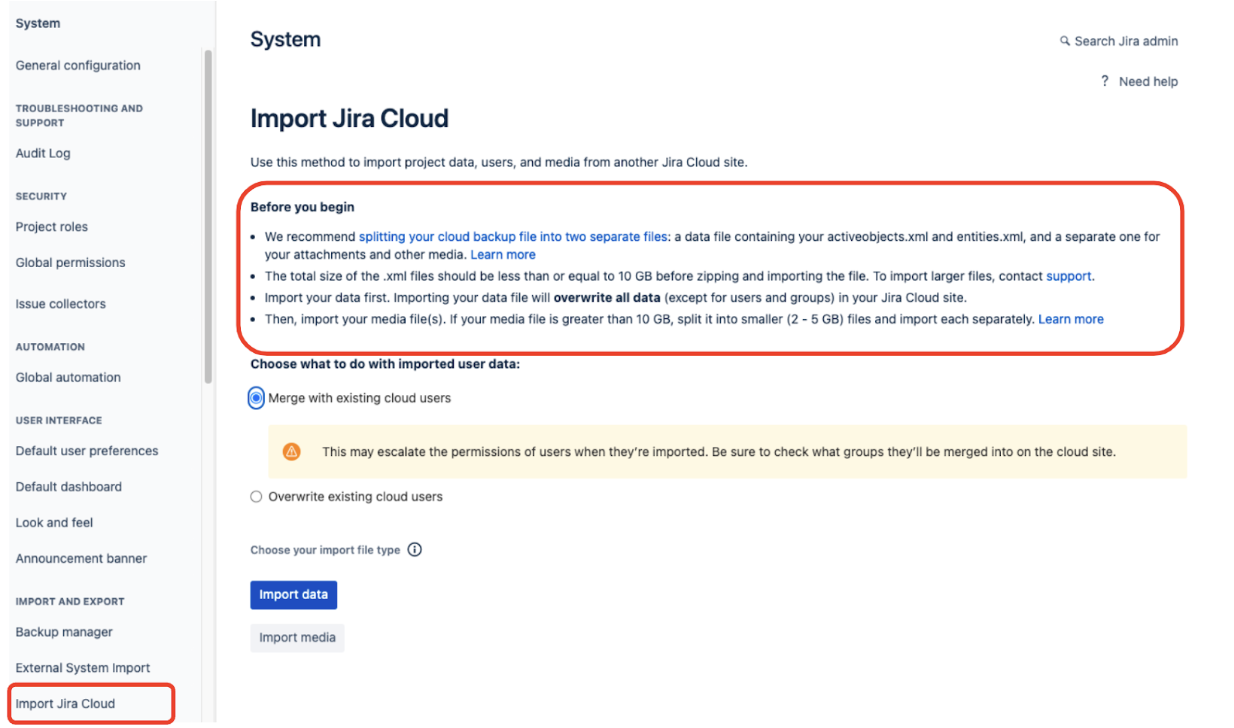Open General configuration in sidebar
The image size is (1234, 728).
tap(78, 66)
